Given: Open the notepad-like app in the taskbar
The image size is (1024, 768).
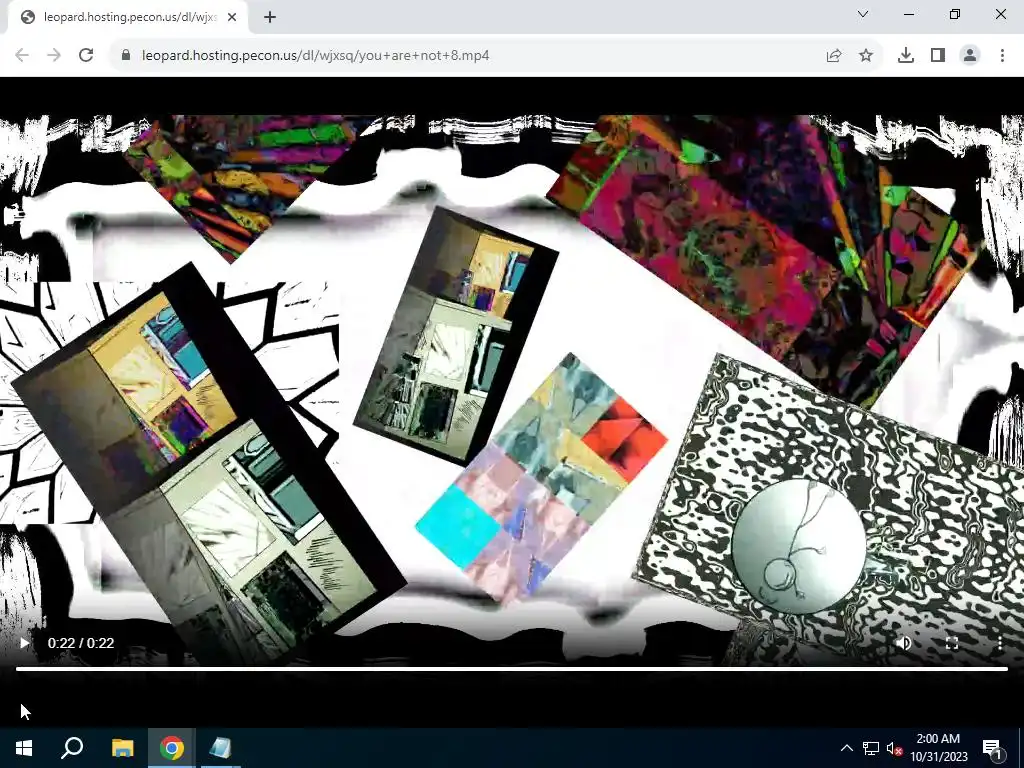Looking at the screenshot, I should (221, 748).
